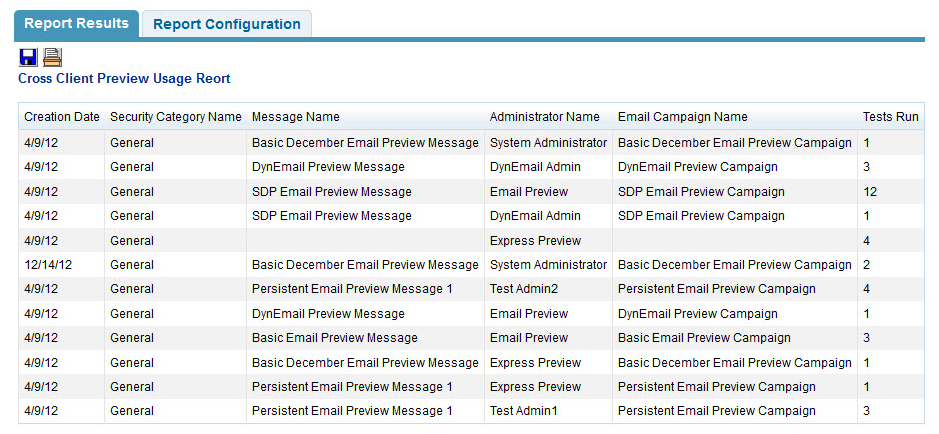Click the Test Admin2 administrator cell
939x434 pixels.
(524, 289)
